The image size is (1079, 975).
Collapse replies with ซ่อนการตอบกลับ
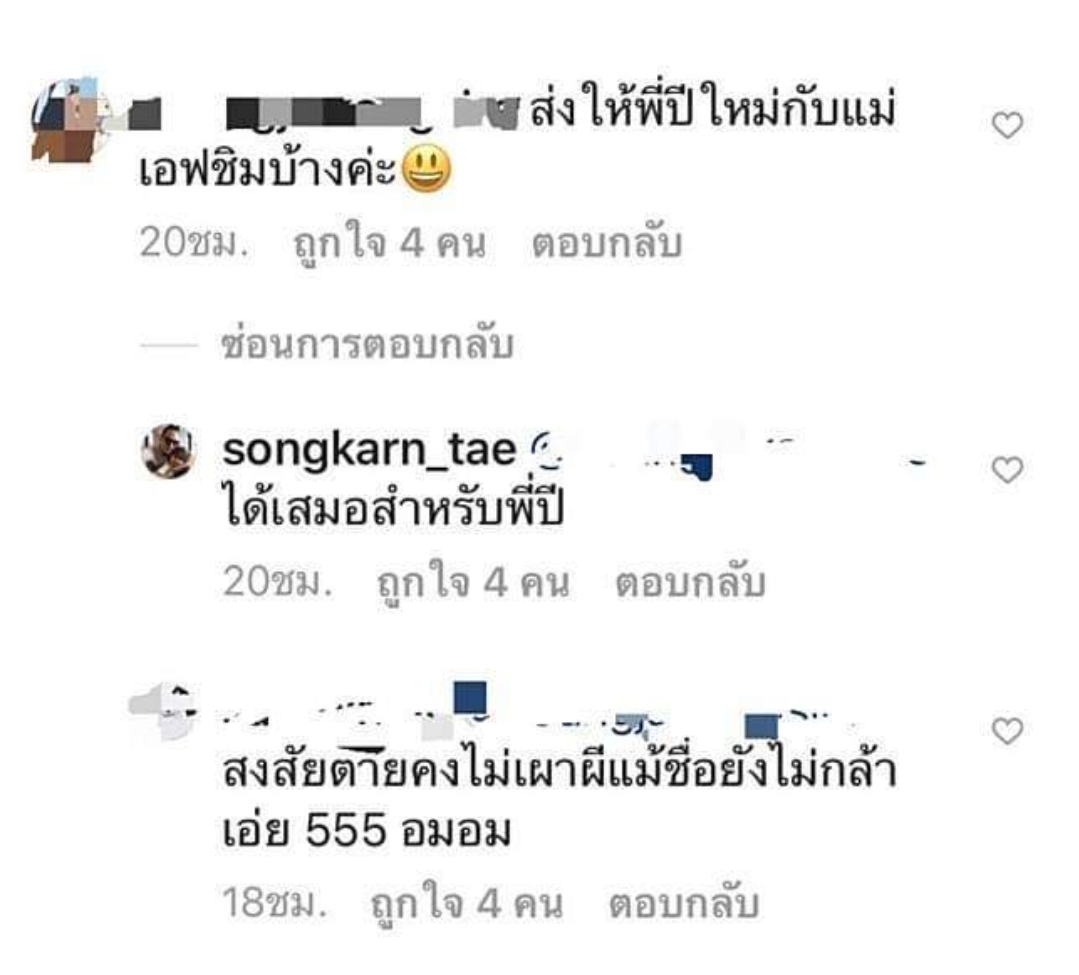pos(367,344)
